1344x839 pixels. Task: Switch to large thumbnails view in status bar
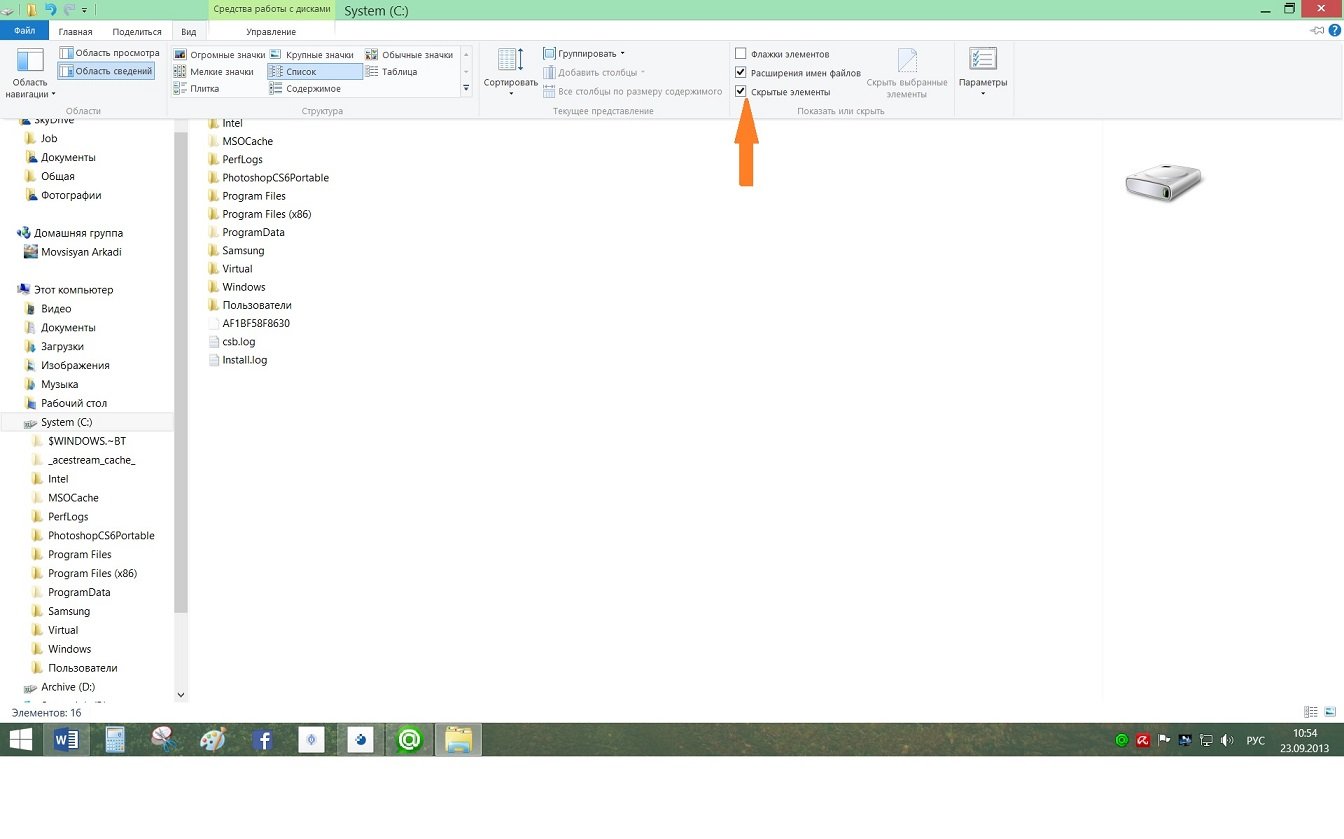point(1328,712)
